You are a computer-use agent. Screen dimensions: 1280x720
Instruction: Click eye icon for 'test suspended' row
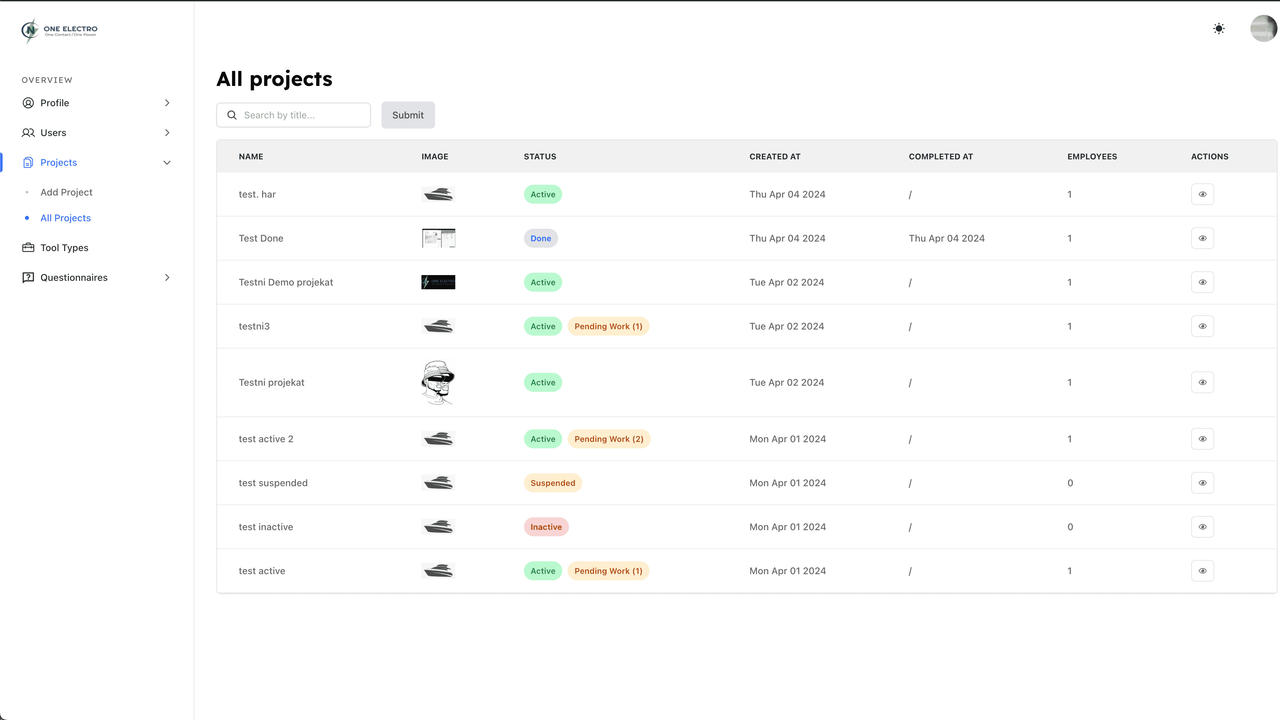(x=1202, y=483)
